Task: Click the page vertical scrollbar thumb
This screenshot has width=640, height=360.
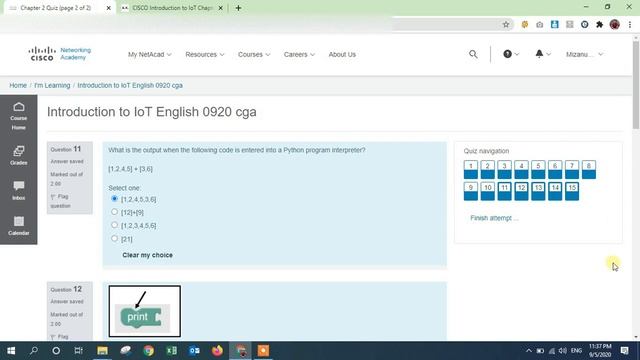Action: (636, 85)
